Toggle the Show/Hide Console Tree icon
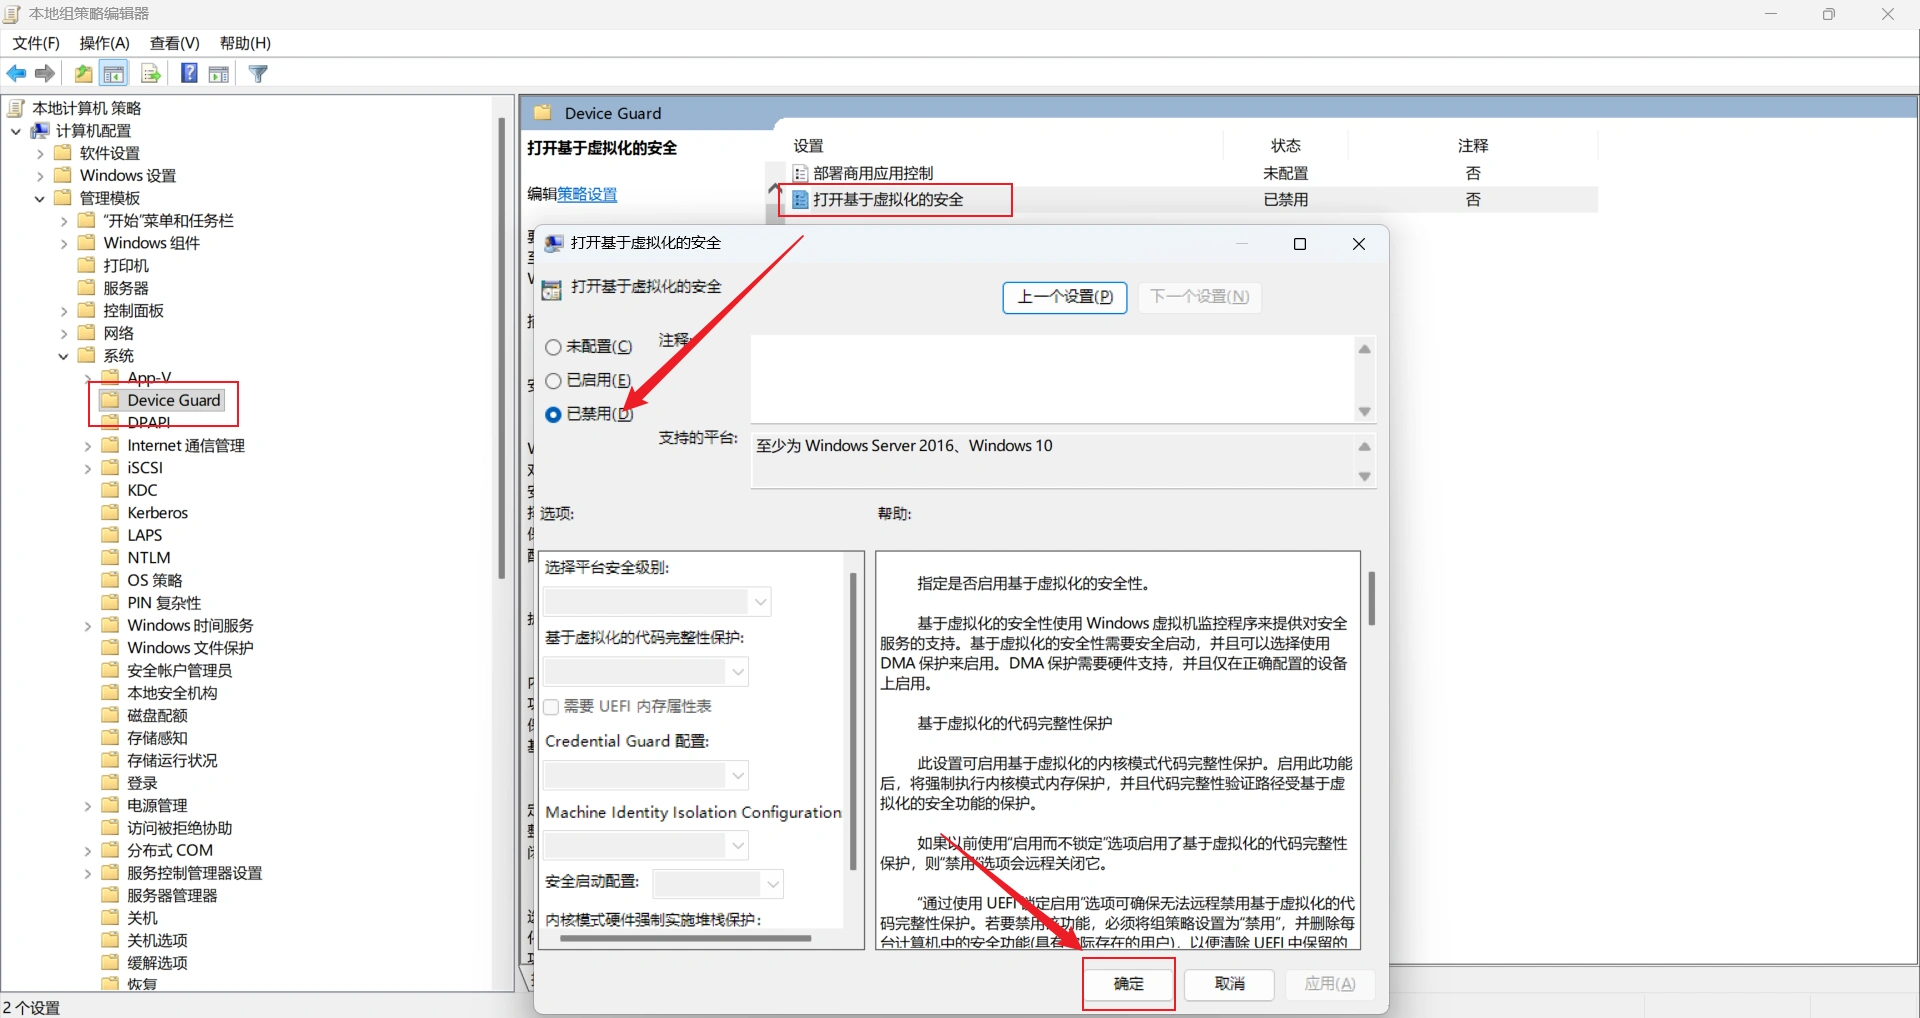1920x1018 pixels. tap(114, 74)
